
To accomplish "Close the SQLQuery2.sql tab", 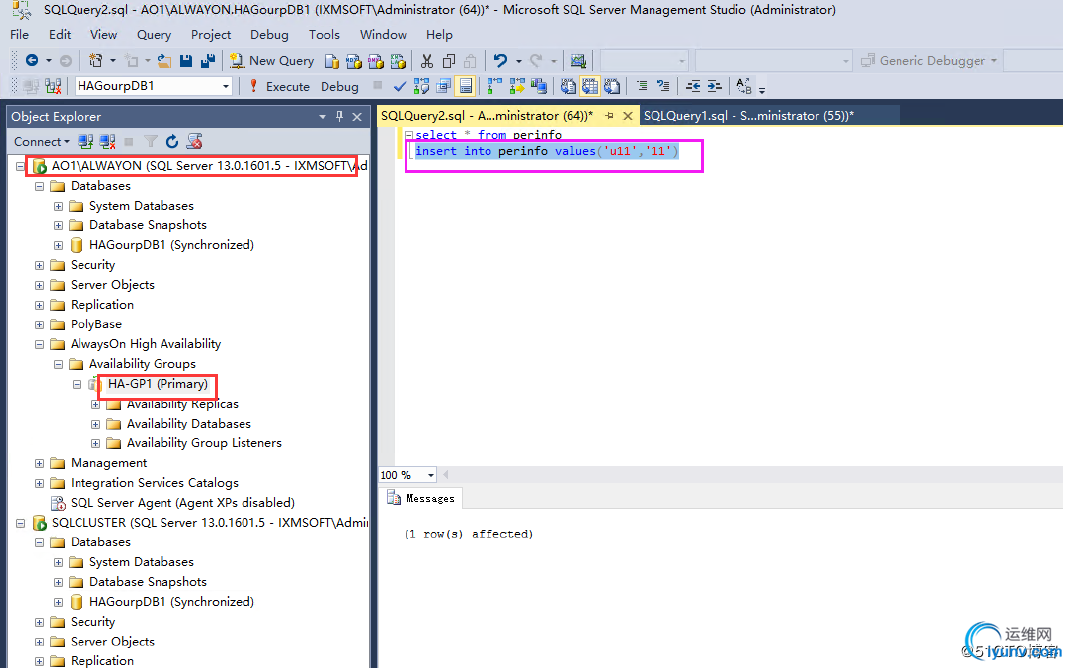I will 628,116.
